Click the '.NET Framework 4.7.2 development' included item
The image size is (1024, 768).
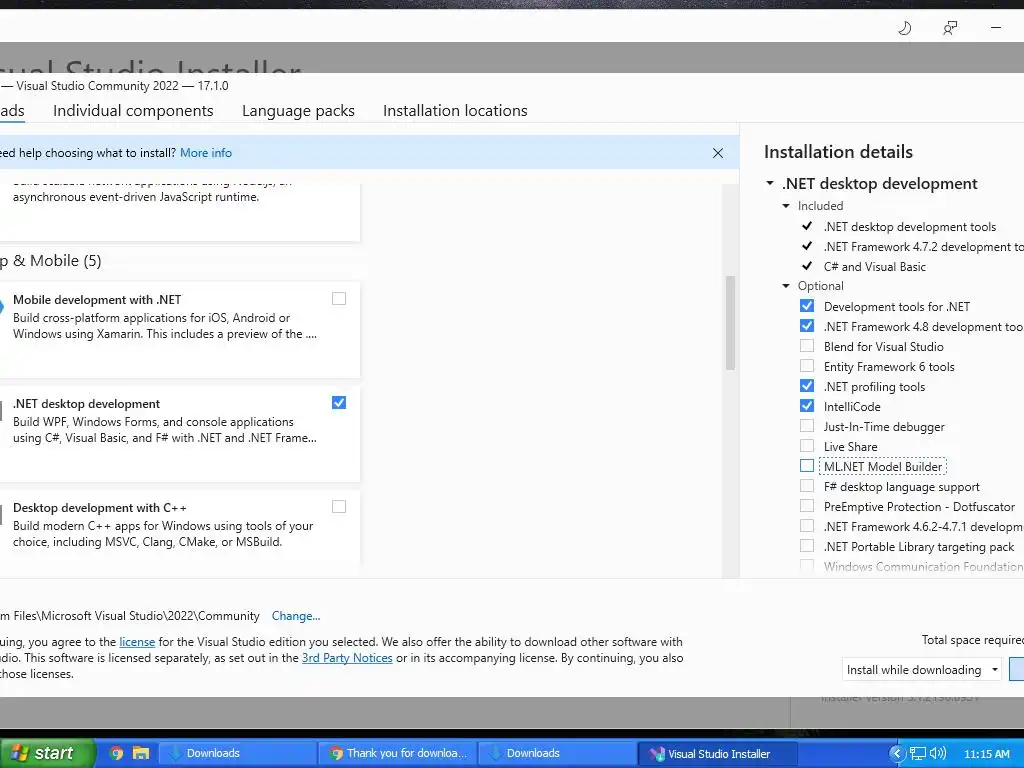(923, 247)
